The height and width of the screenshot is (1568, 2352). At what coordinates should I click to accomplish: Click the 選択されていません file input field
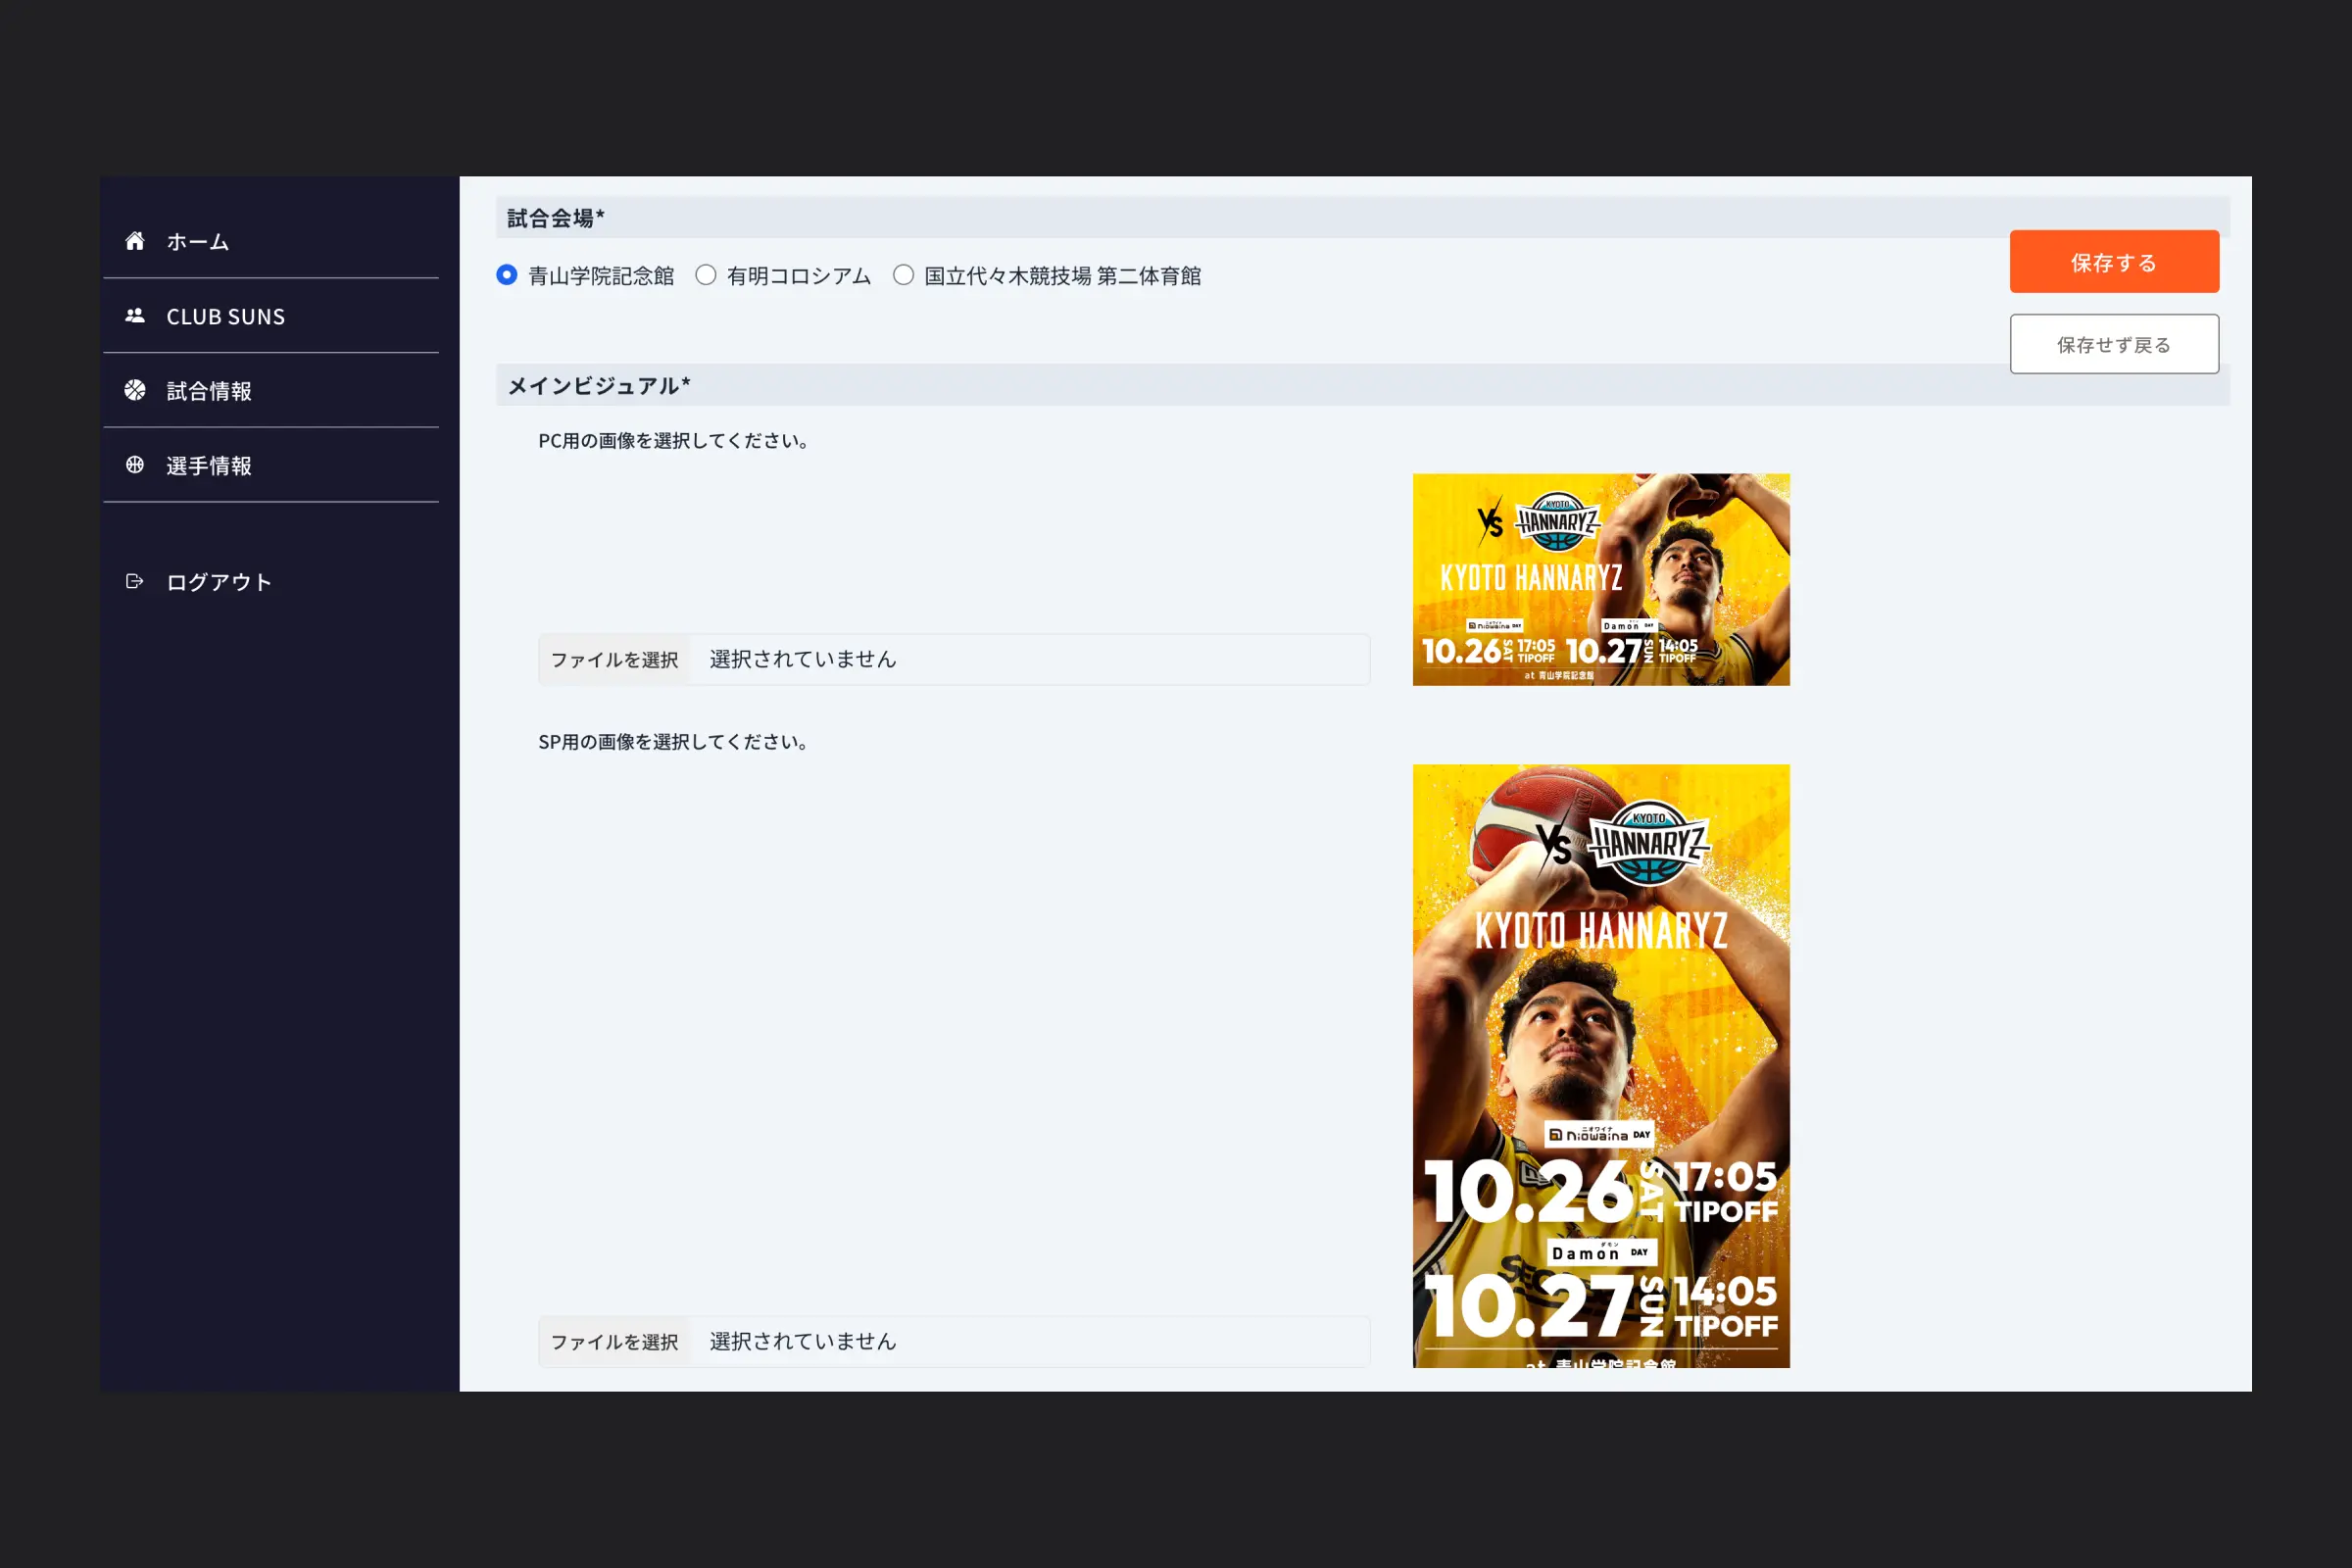[x=801, y=659]
